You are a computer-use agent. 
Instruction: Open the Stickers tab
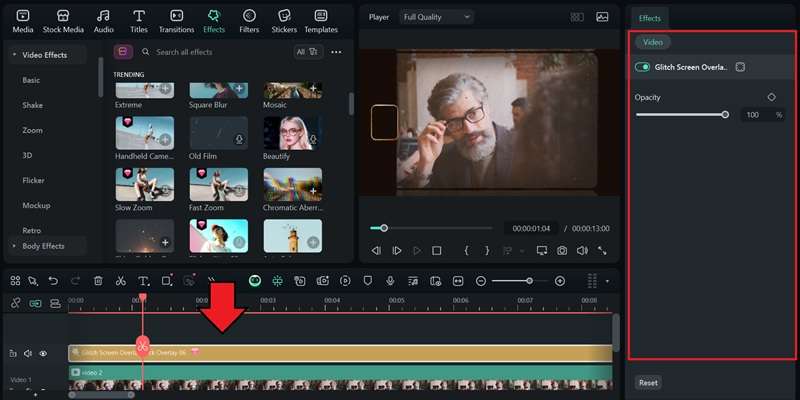tap(284, 21)
